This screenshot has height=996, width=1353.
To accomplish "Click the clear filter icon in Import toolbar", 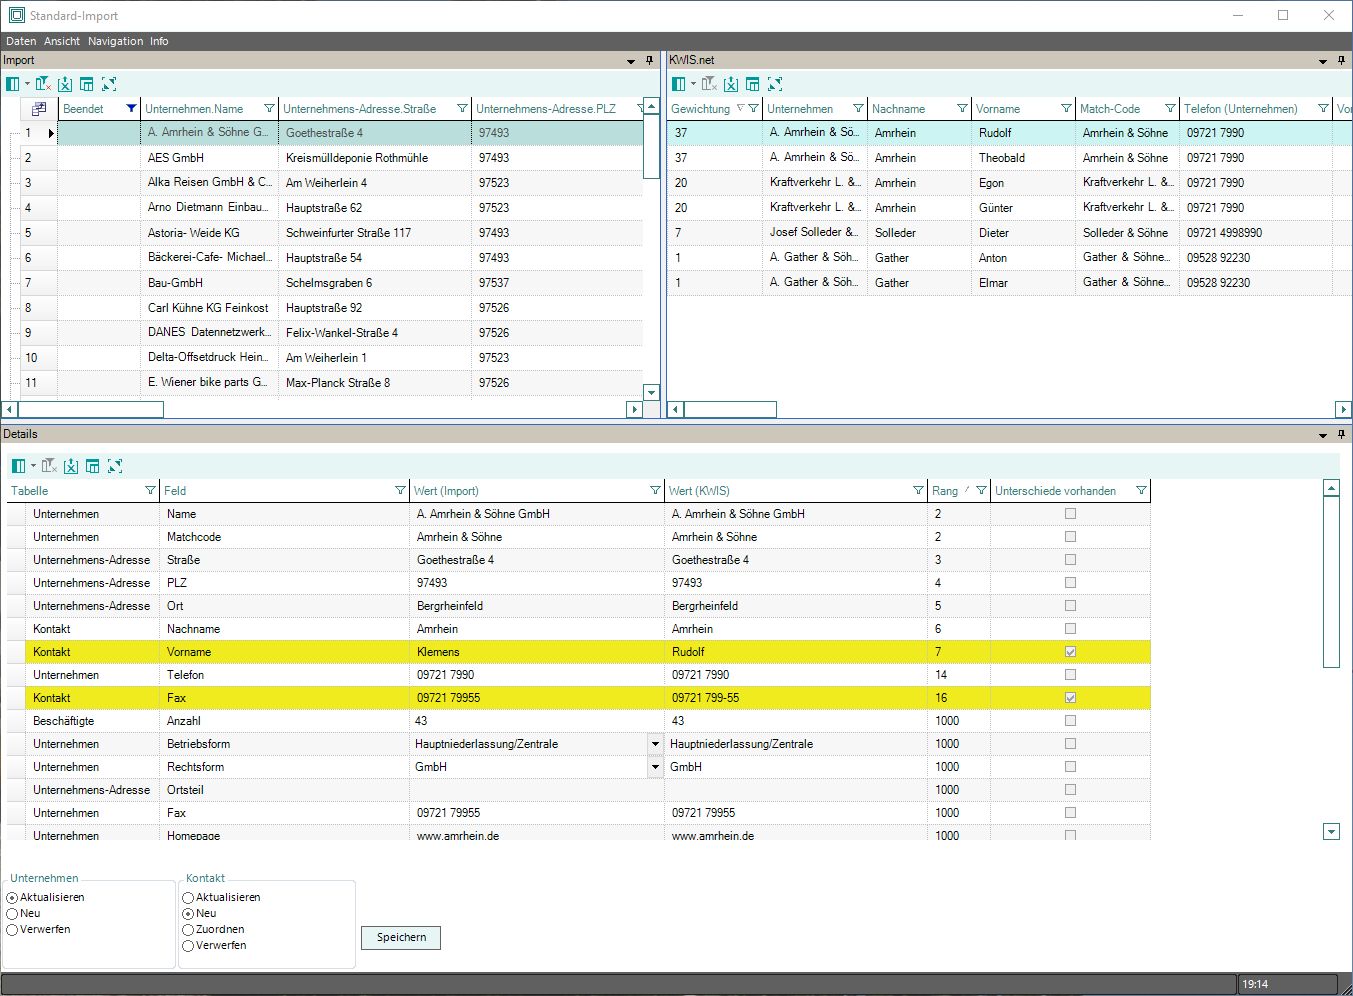I will [42, 84].
